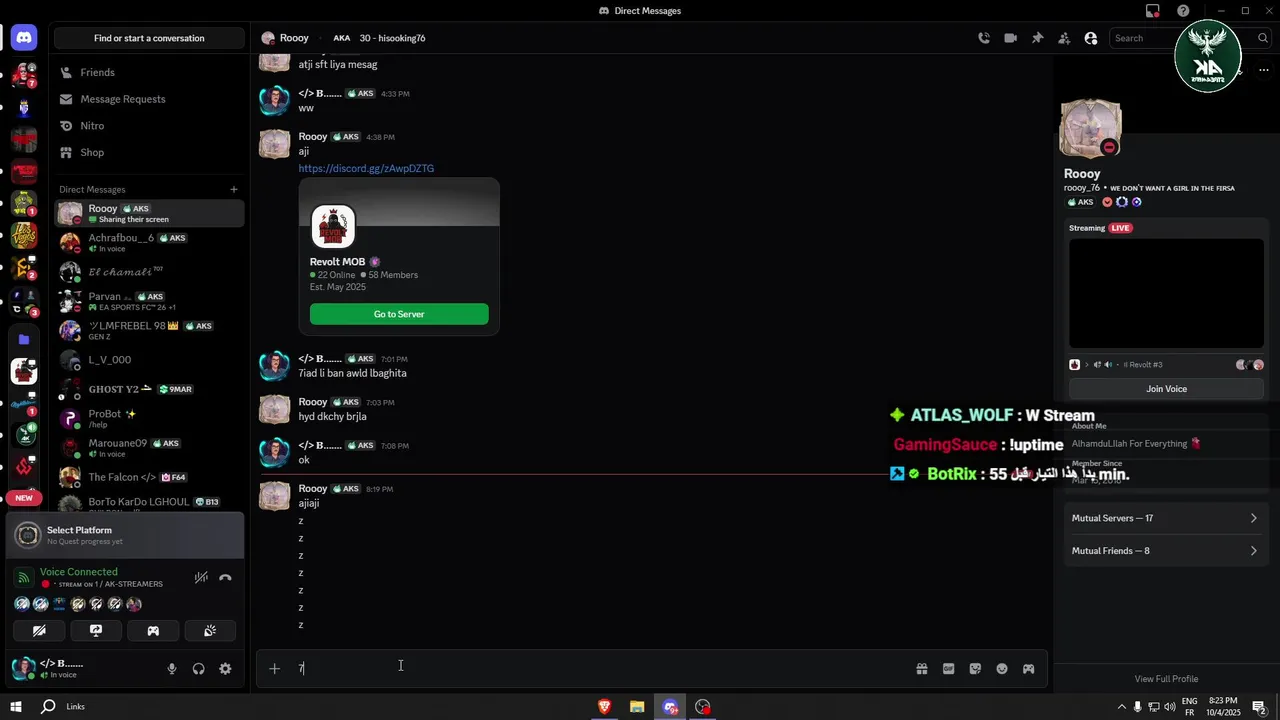
Task: Create a new DM with plus icon
Action: [234, 189]
